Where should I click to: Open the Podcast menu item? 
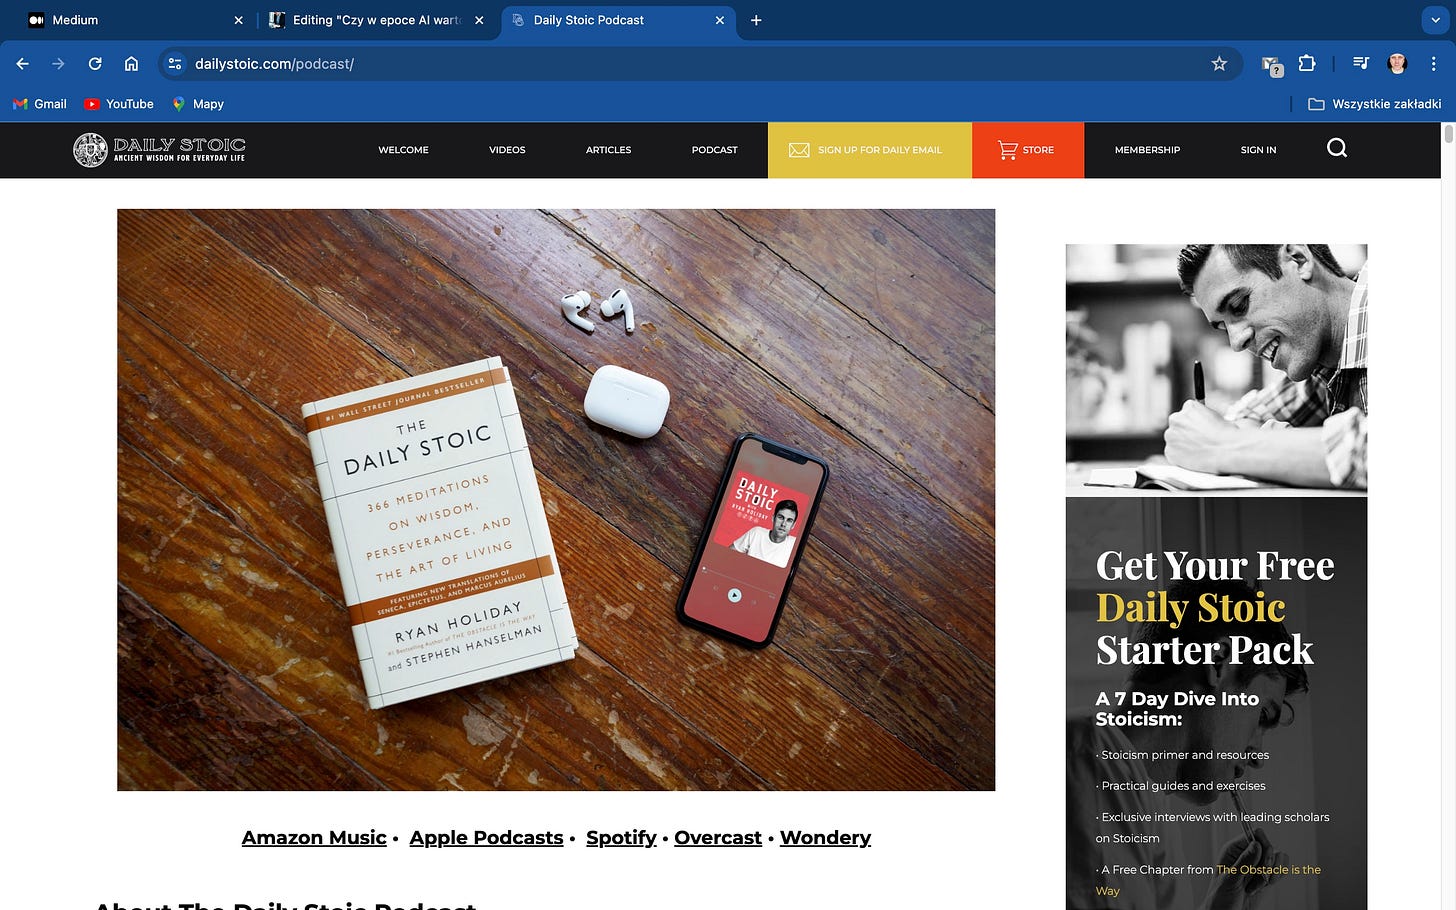[x=714, y=150]
